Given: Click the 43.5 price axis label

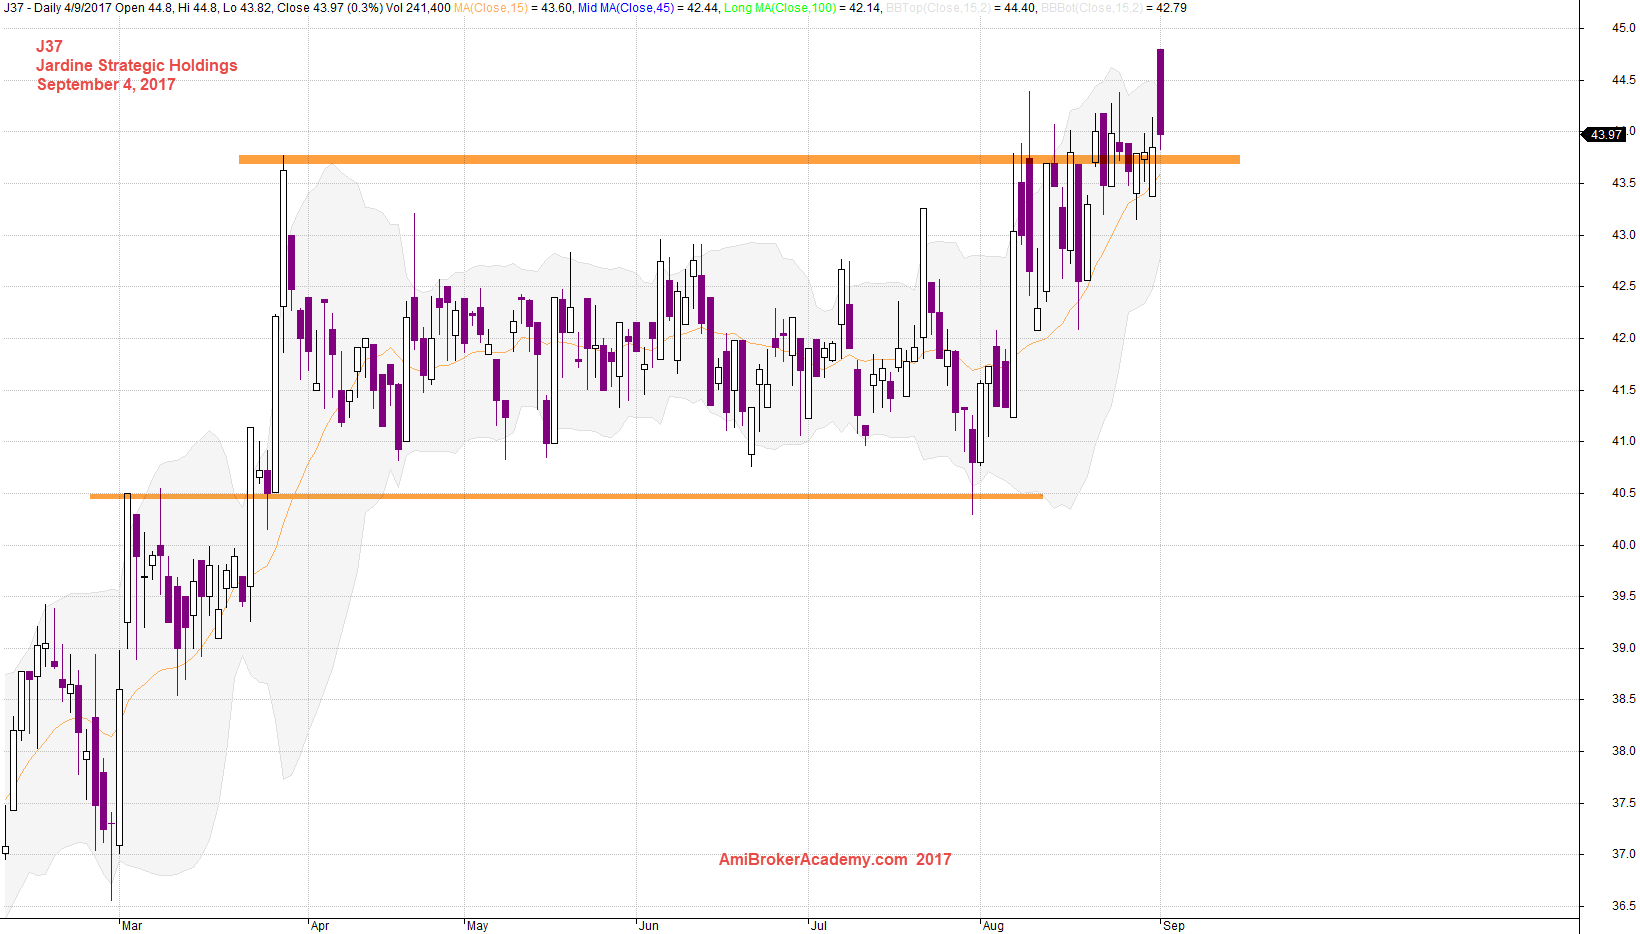Looking at the screenshot, I should 1624,183.
